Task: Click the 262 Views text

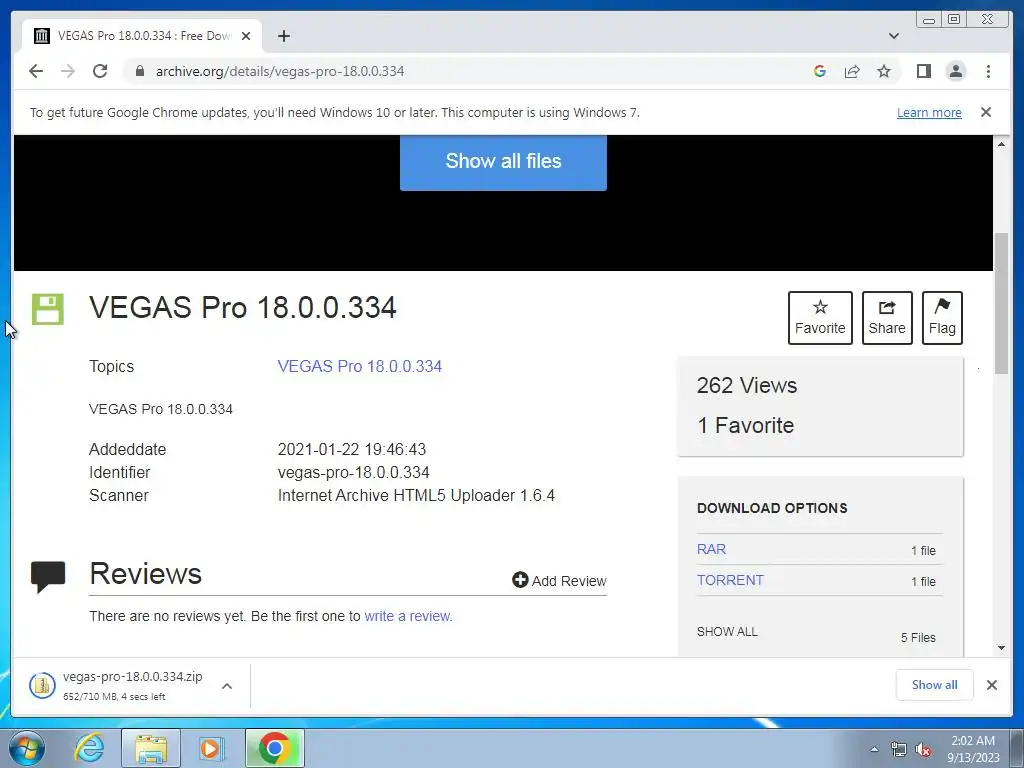Action: coord(747,385)
